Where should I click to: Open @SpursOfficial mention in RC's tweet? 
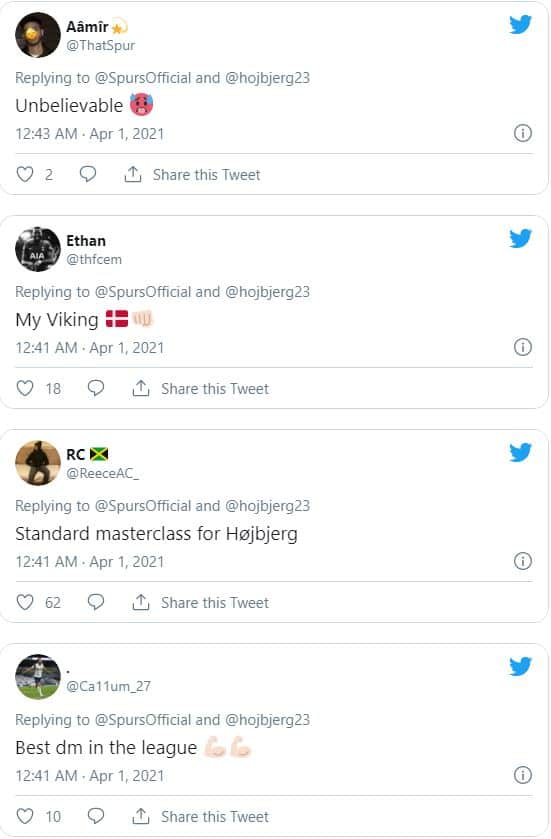click(143, 506)
